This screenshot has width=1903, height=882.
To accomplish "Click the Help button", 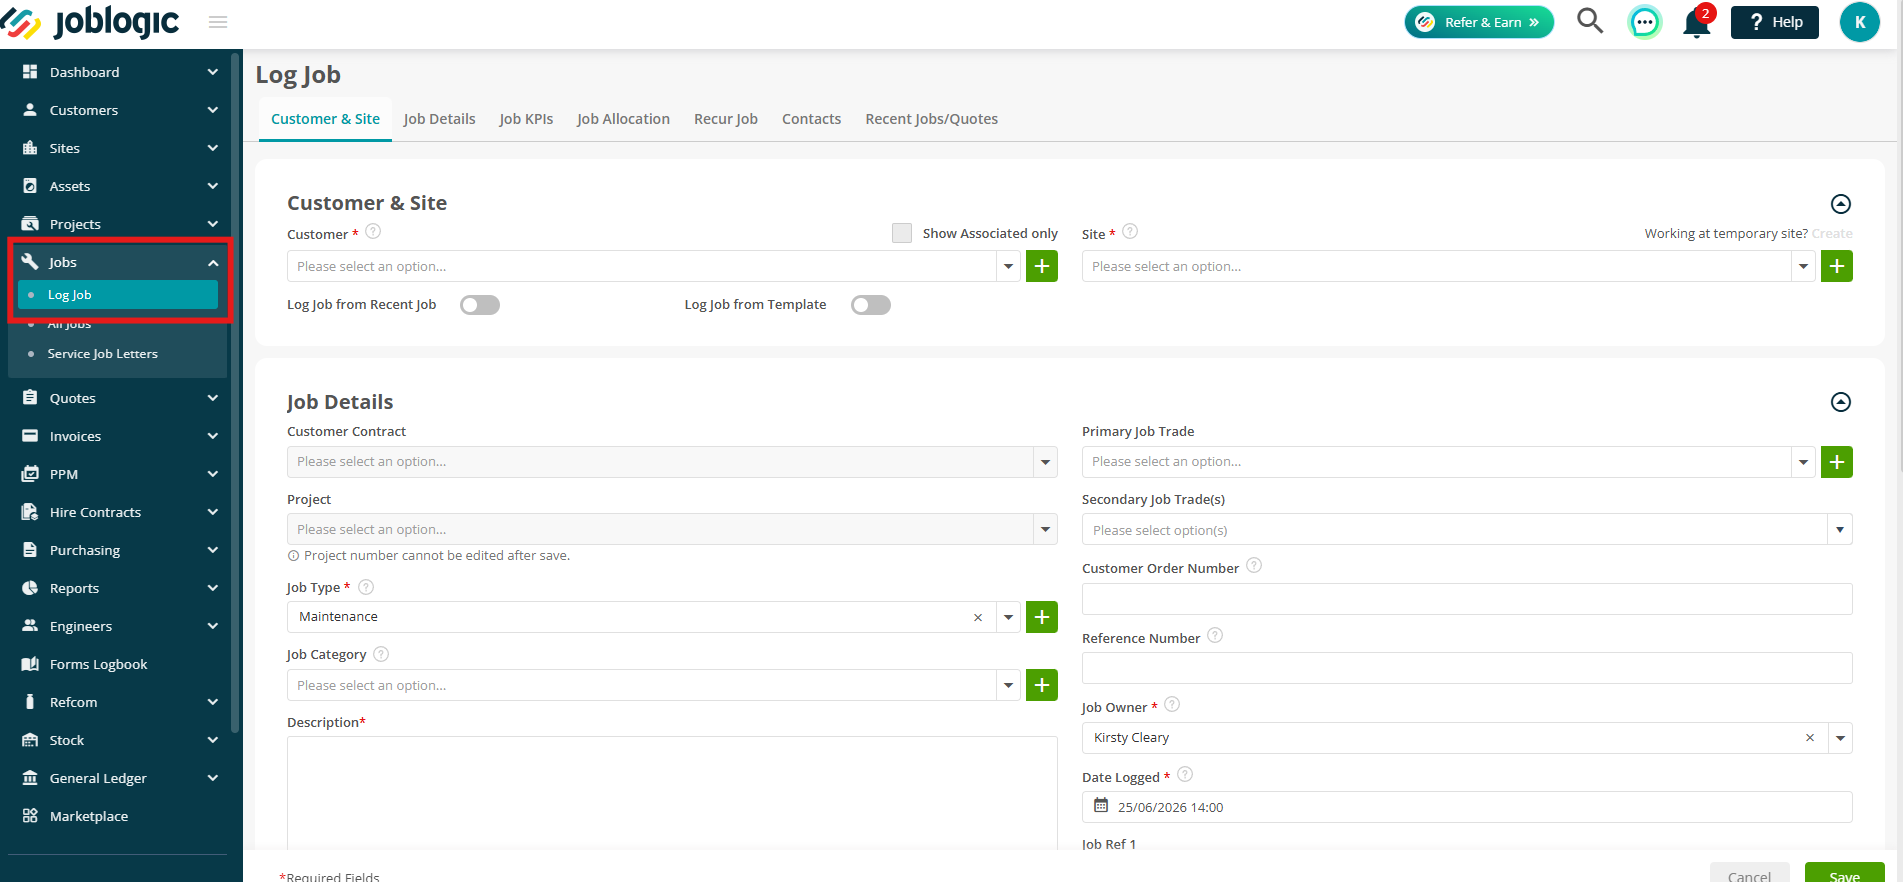I will coord(1775,22).
